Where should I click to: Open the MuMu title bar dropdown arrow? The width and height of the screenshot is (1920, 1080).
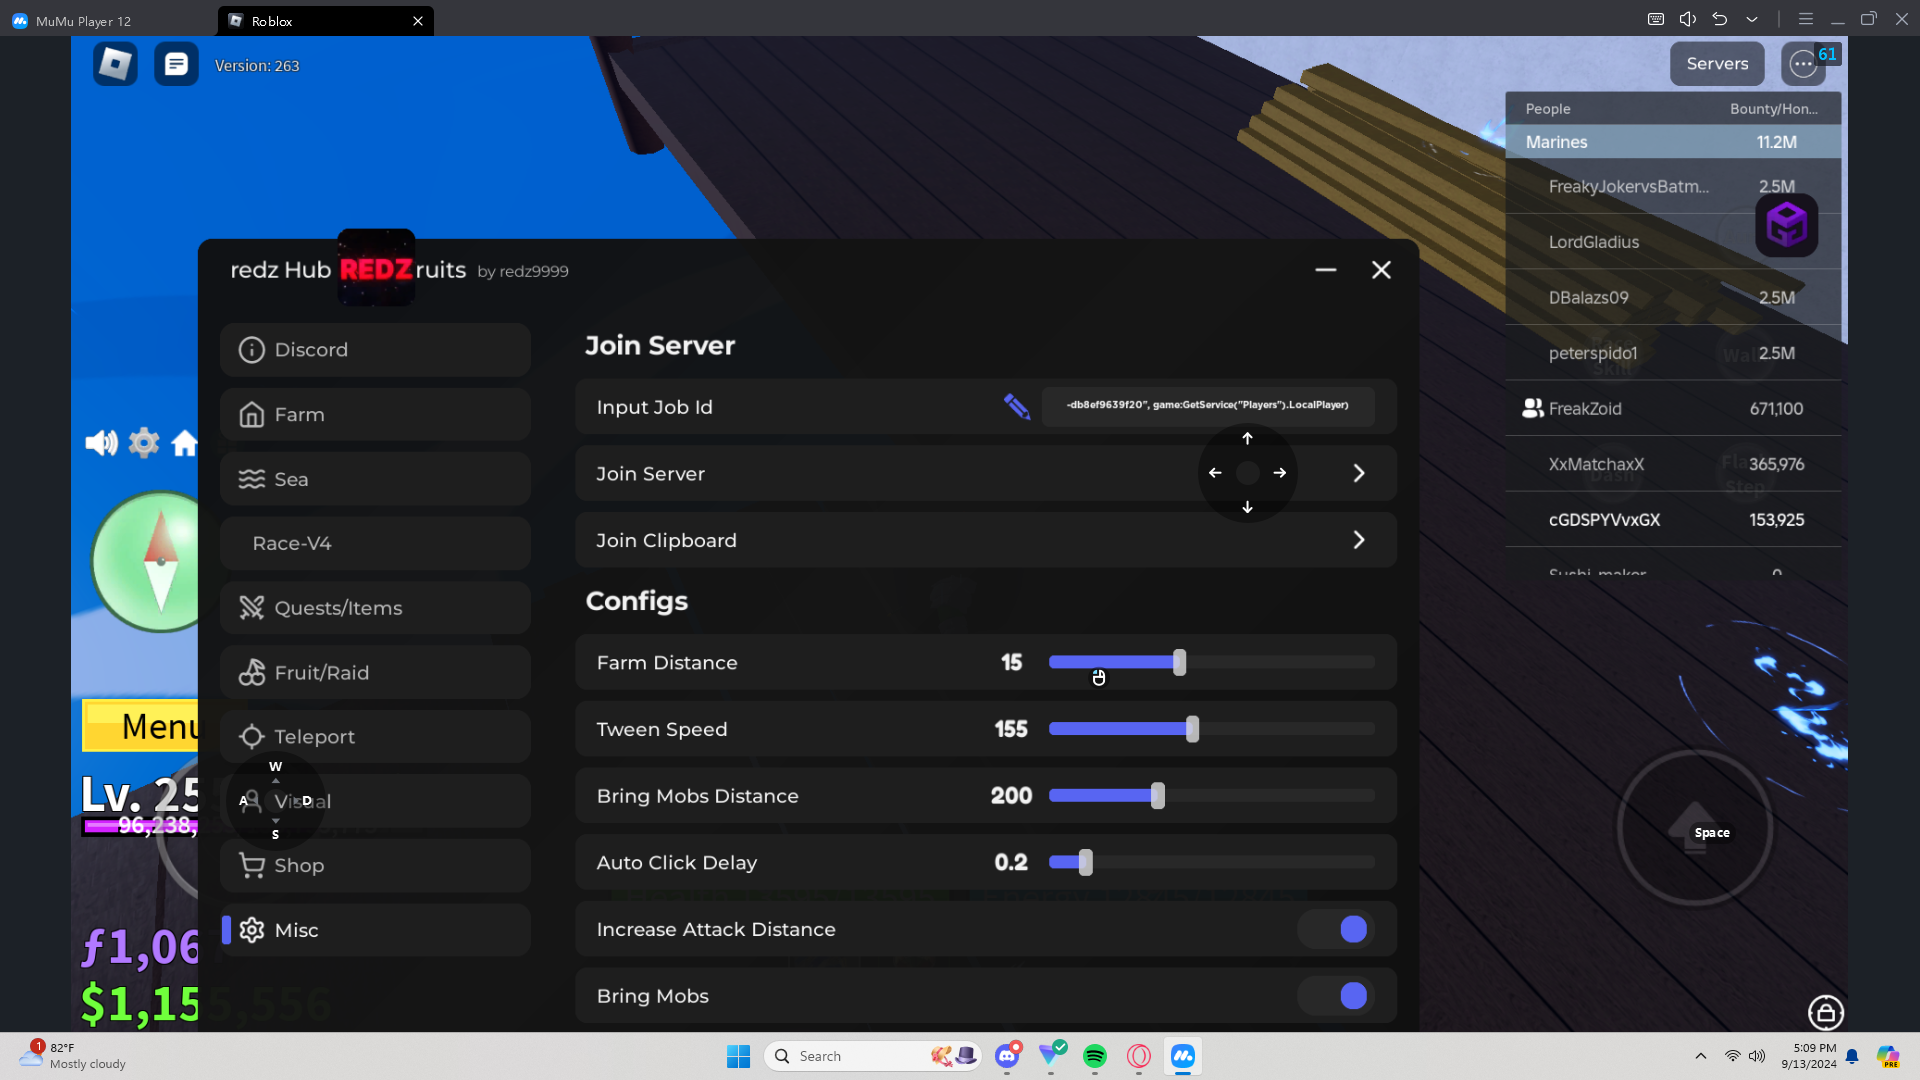pos(1752,19)
